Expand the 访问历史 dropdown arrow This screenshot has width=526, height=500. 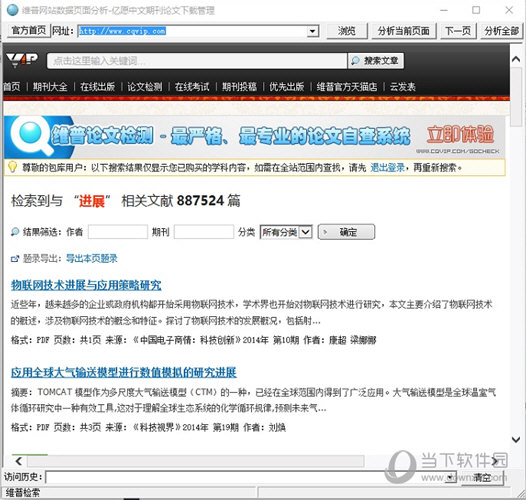[x=450, y=477]
